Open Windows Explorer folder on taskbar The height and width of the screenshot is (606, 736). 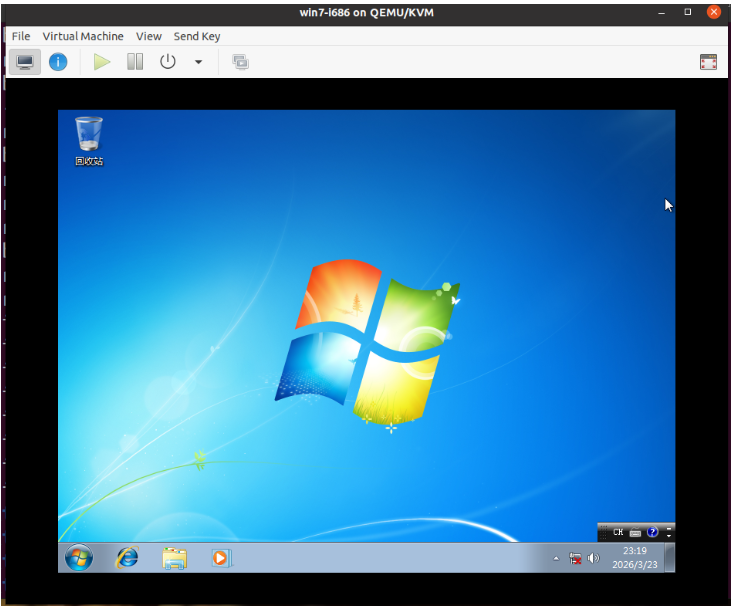click(x=175, y=558)
